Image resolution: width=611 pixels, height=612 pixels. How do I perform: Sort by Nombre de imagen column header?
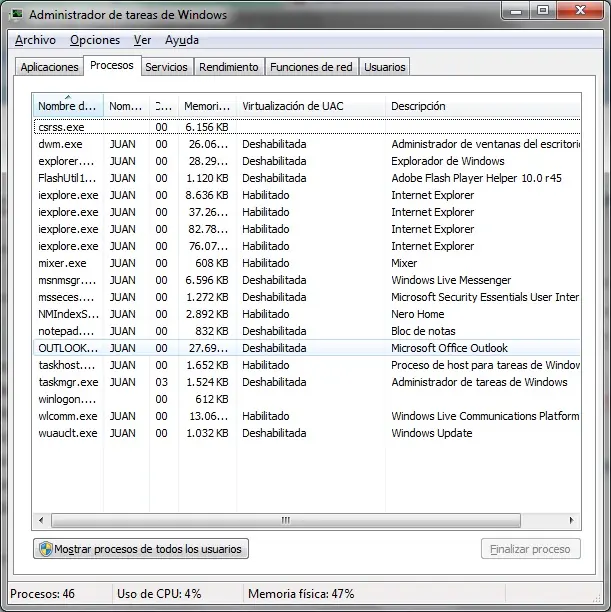[x=68, y=105]
